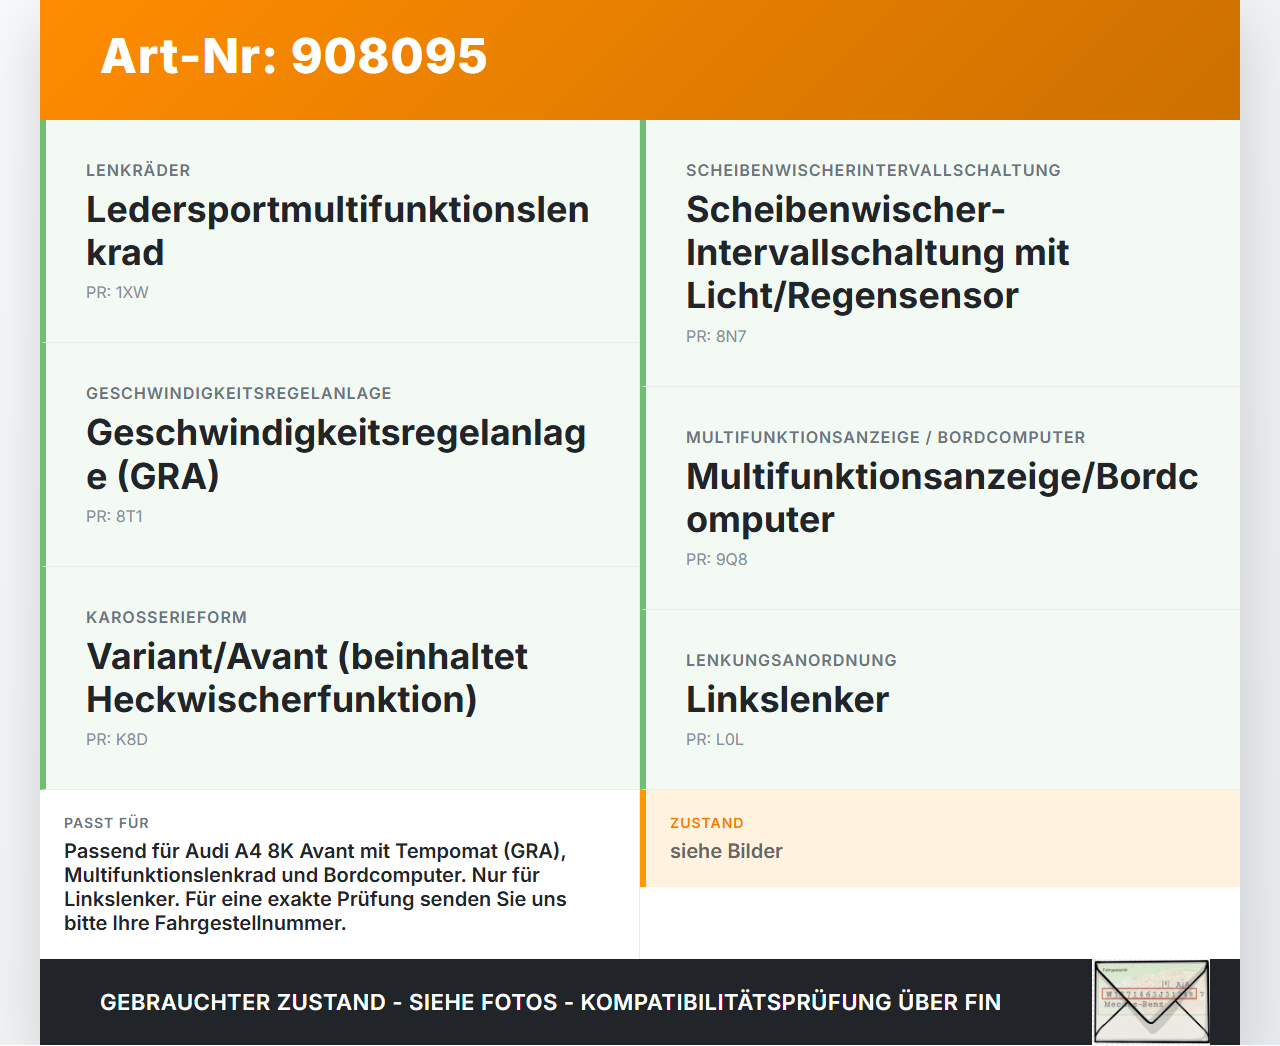The width and height of the screenshot is (1280, 1046).
Task: Click the GEBRAUCHTER ZUSTAND footer banner text
Action: point(550,1002)
